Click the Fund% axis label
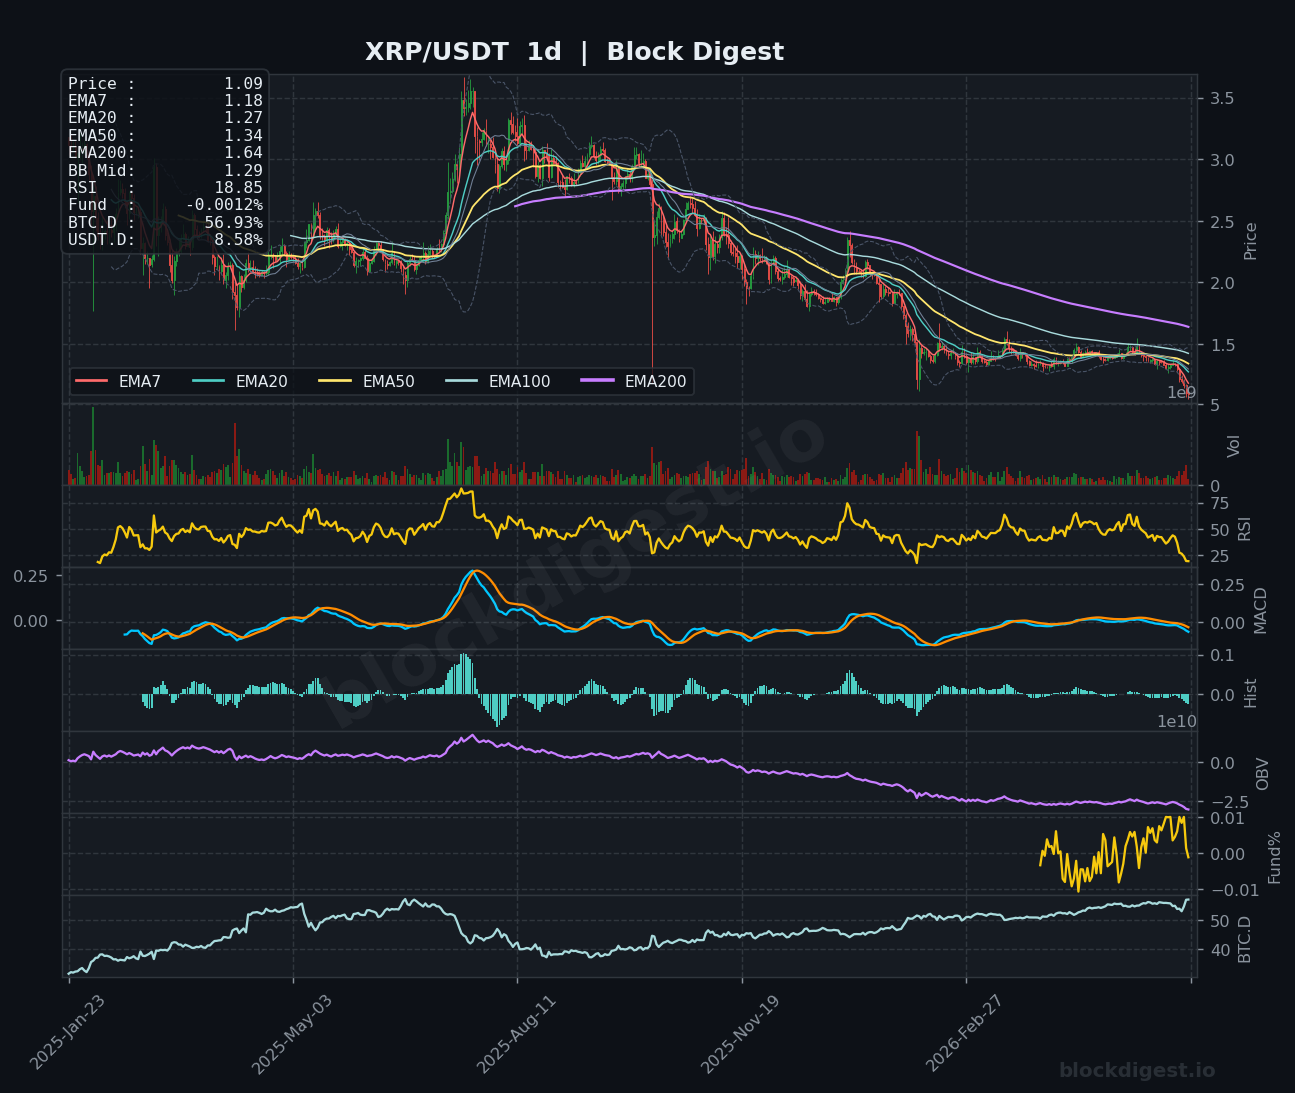The image size is (1295, 1093). click(1275, 857)
